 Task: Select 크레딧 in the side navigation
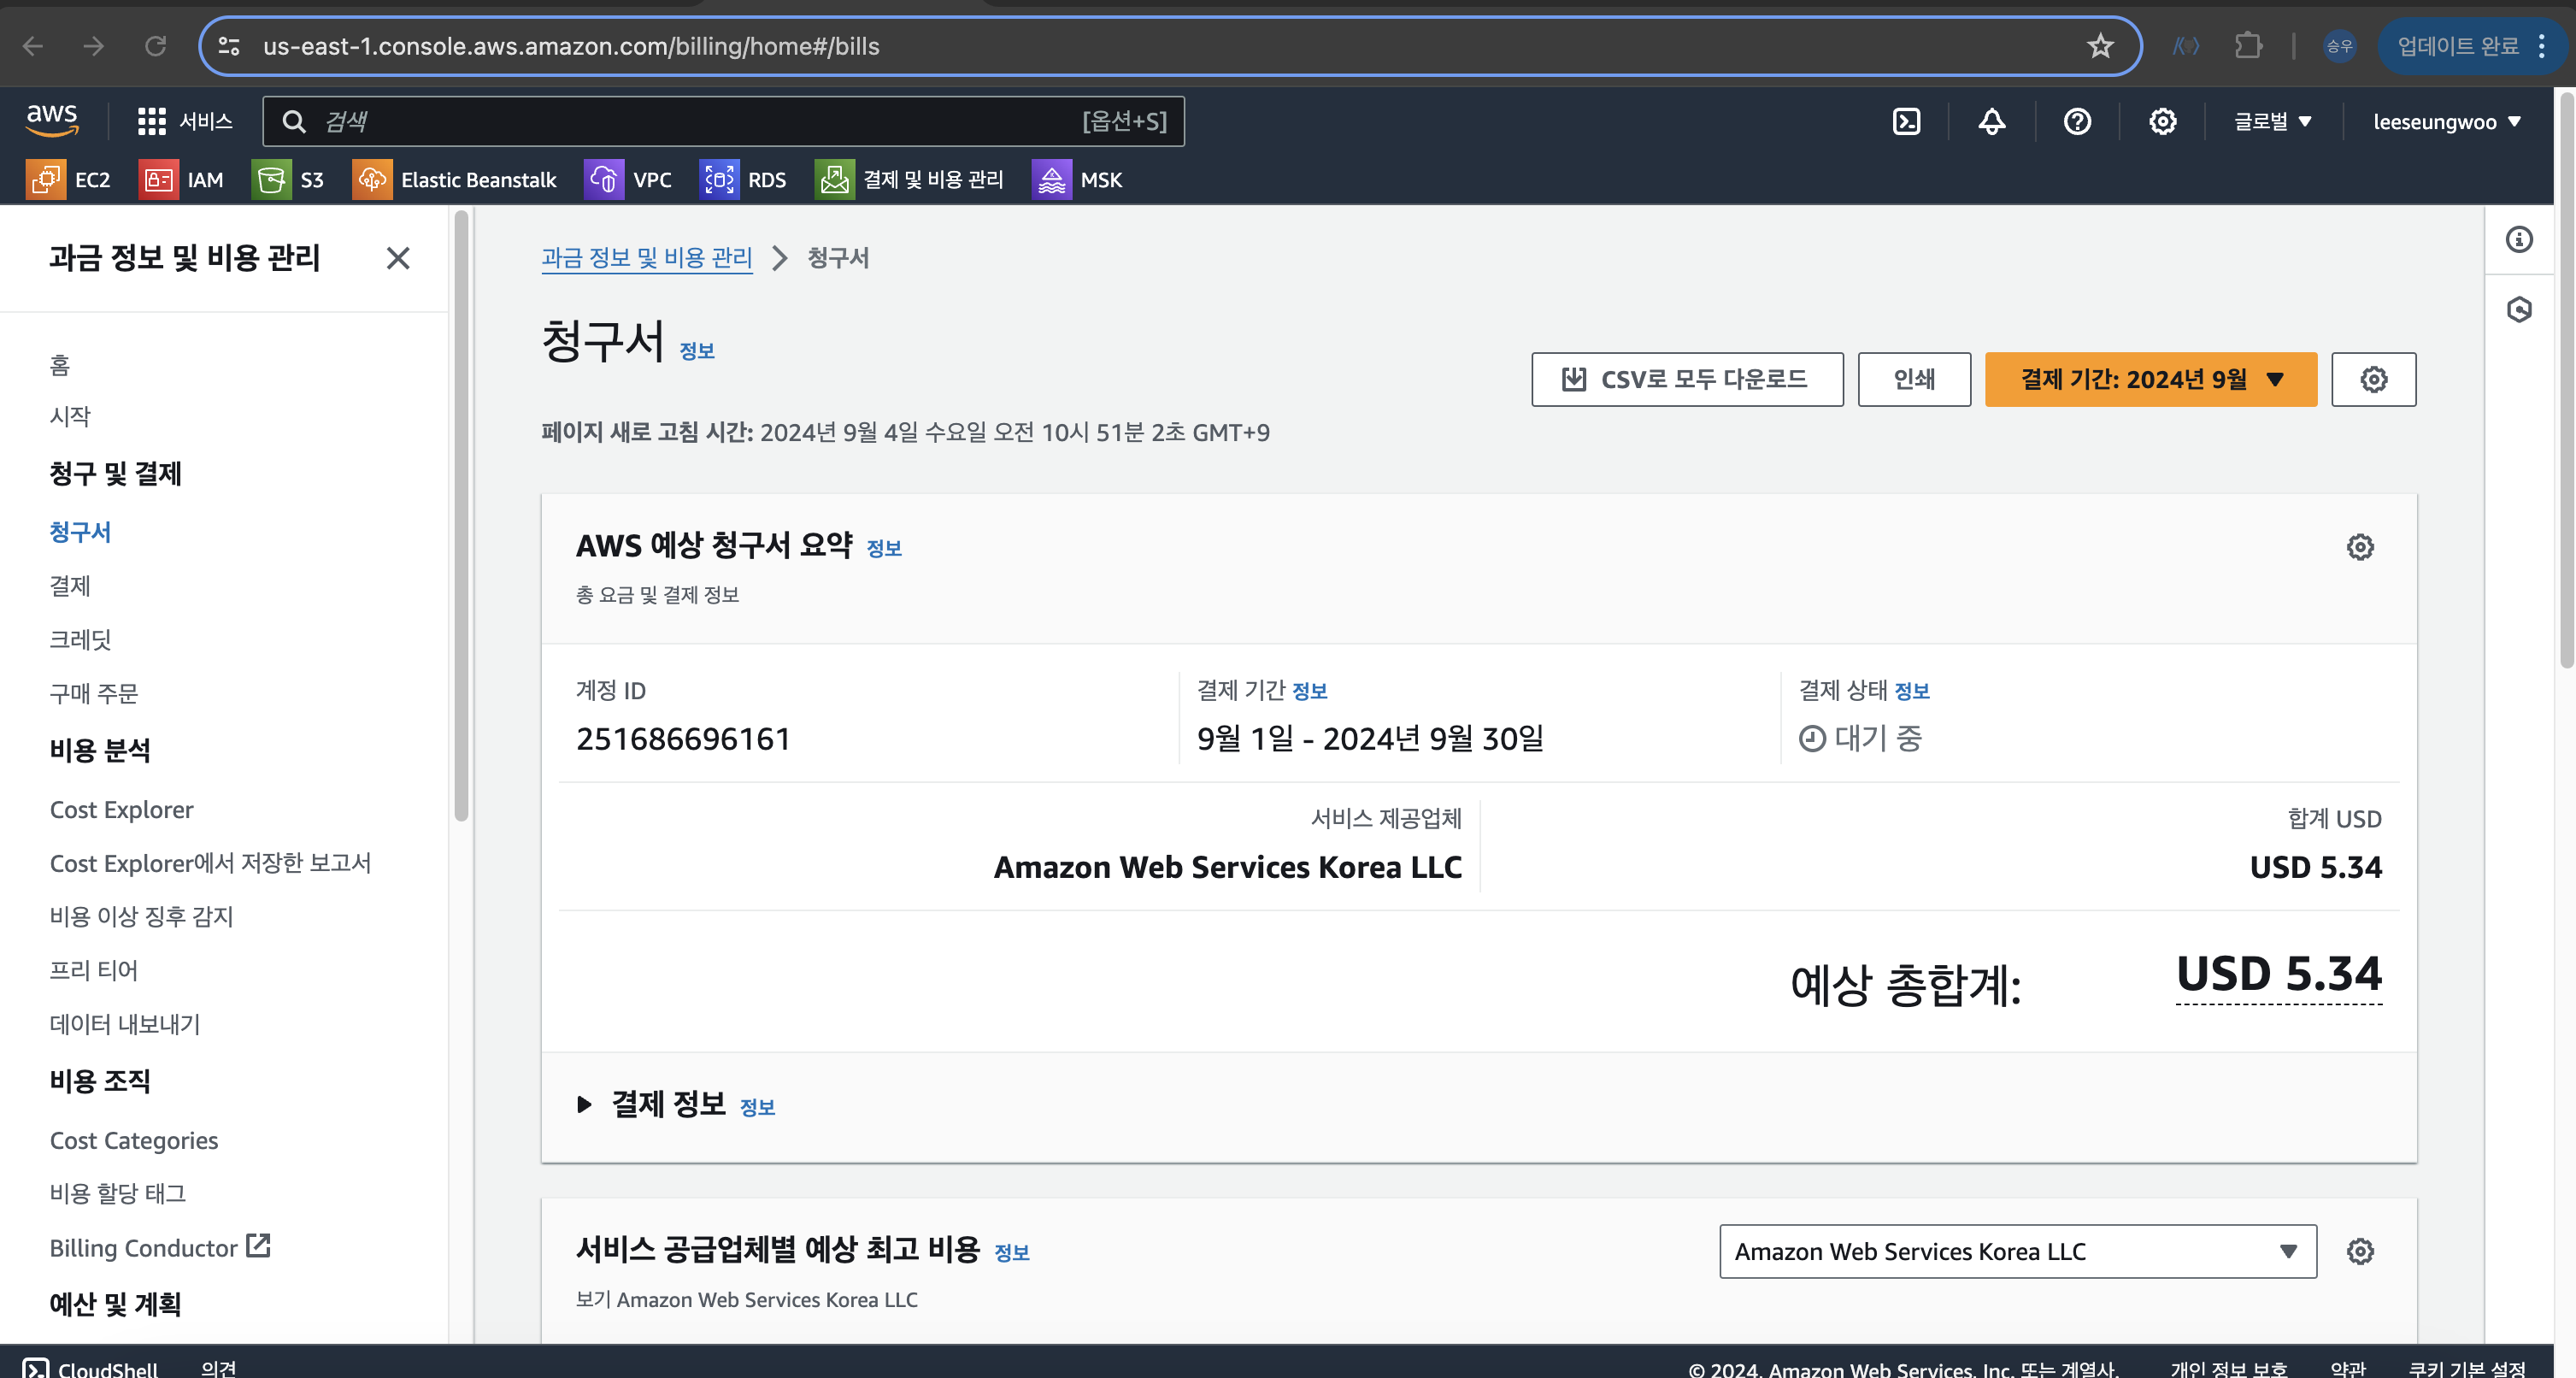pyautogui.click(x=81, y=639)
